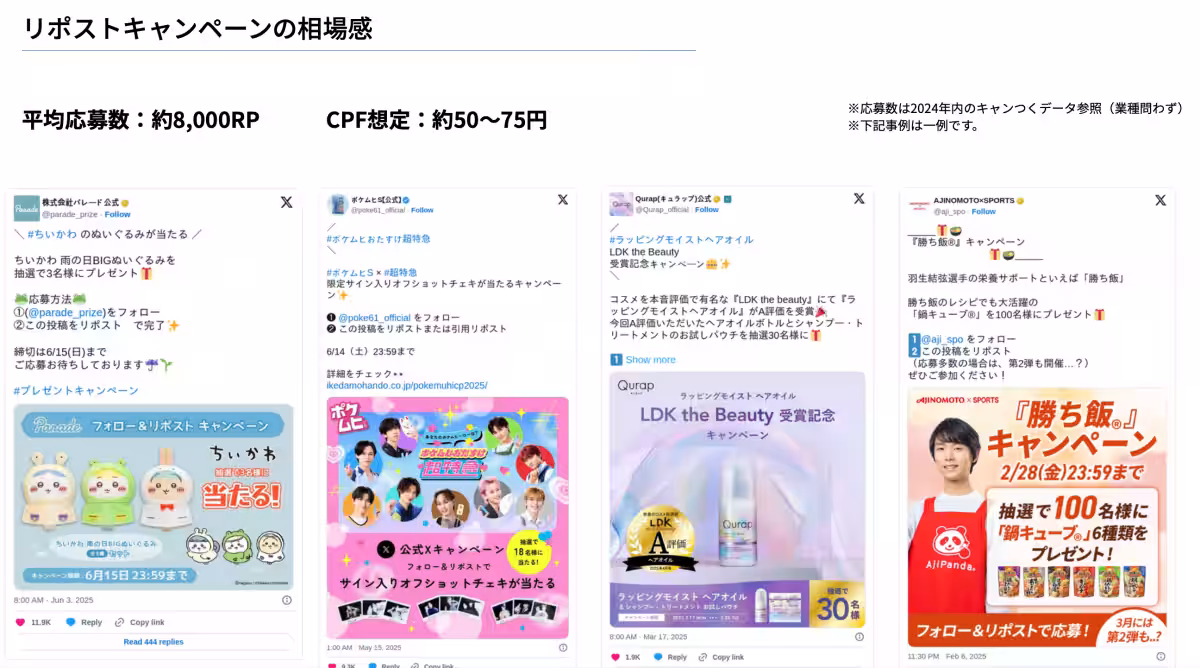Click the reply bubble icon on Qurap tweet
Viewport: 1200px width, 668px height.
click(658, 657)
